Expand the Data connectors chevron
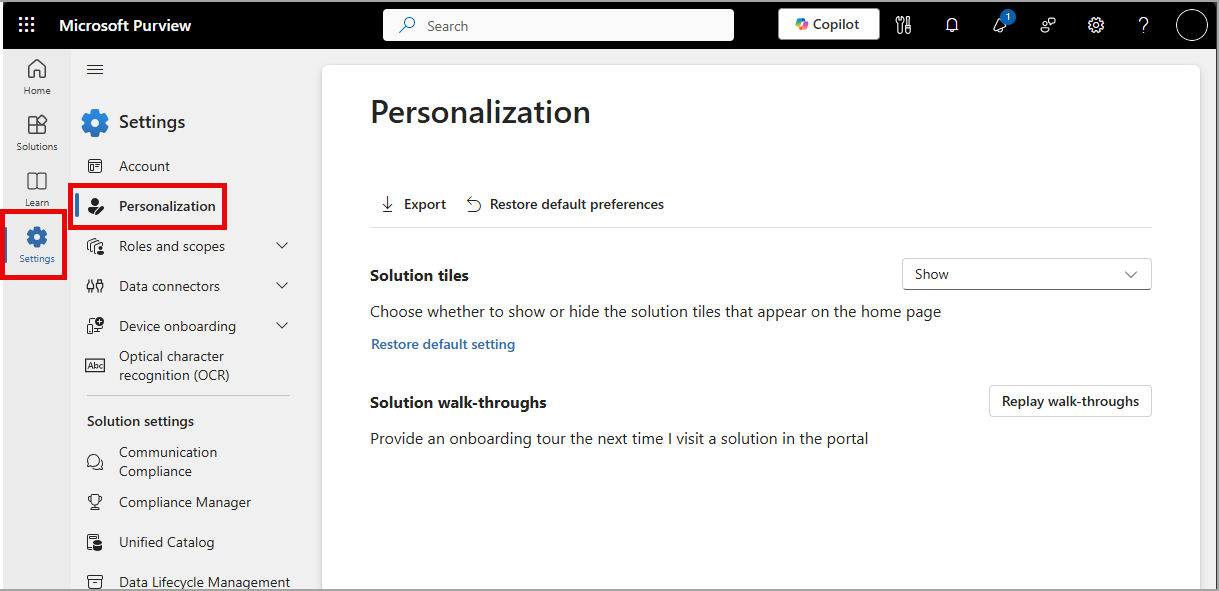The width and height of the screenshot is (1219, 591). pos(282,286)
